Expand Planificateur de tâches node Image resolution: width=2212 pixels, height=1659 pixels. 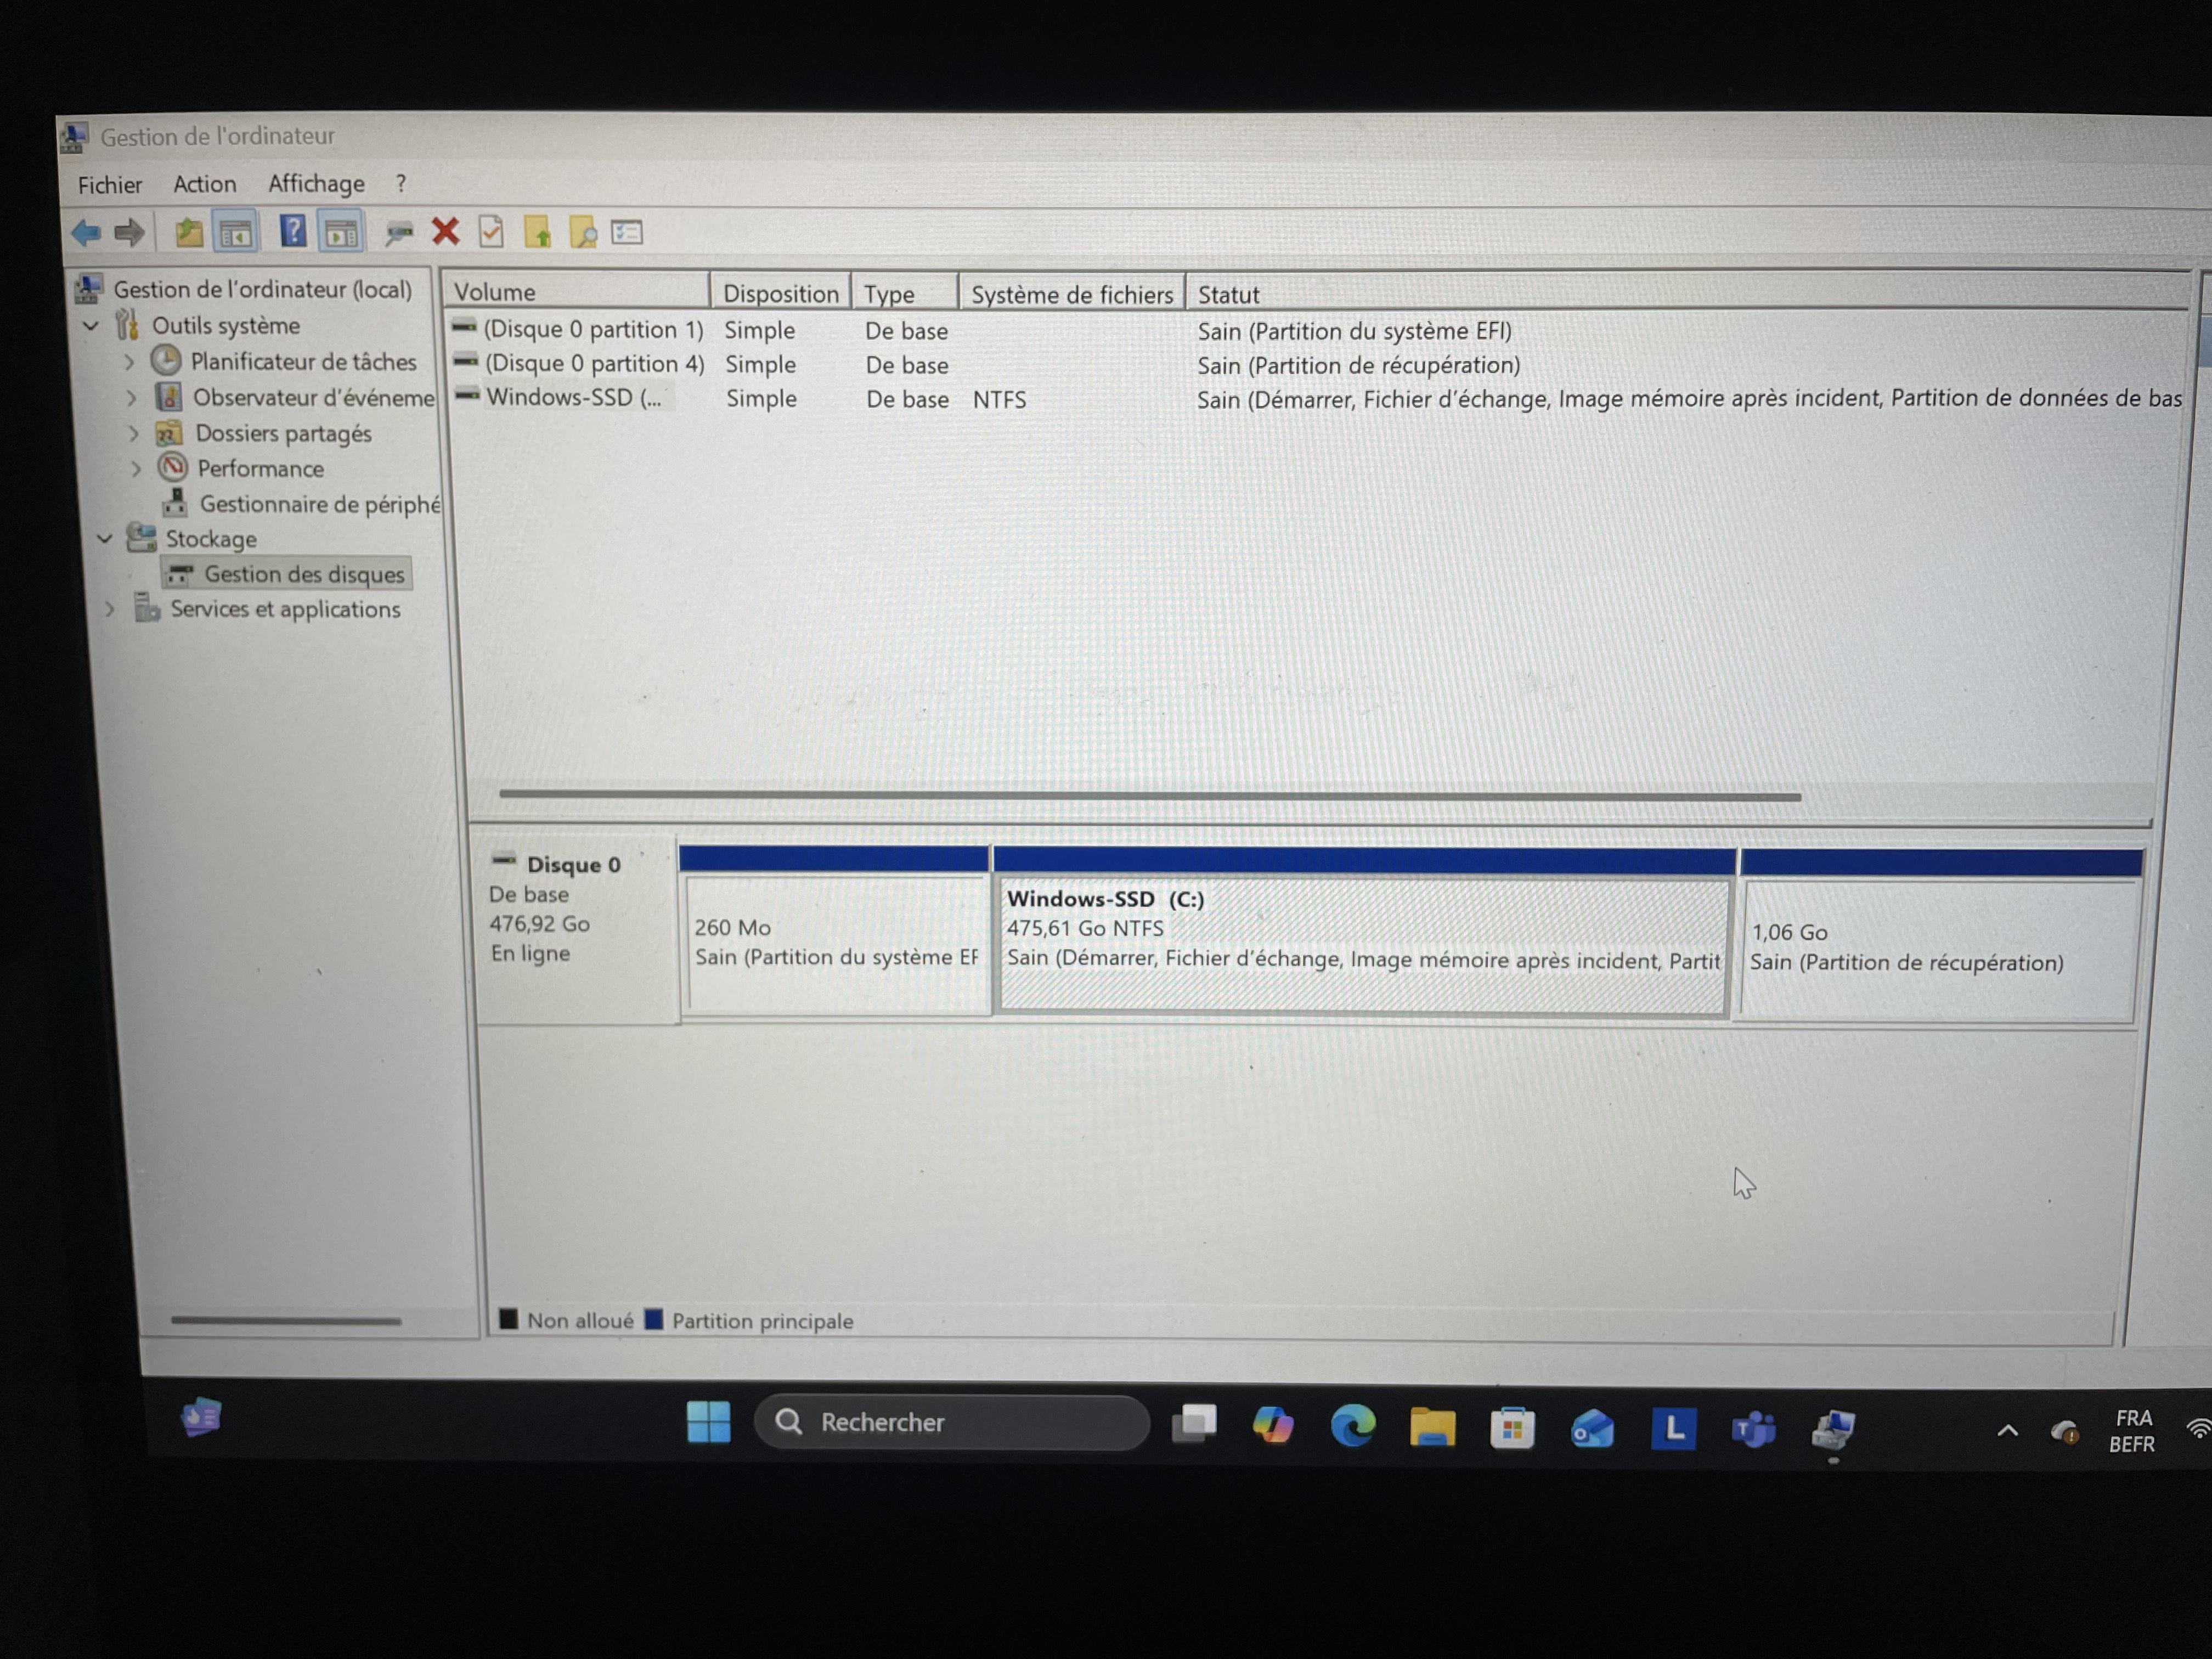click(x=129, y=362)
